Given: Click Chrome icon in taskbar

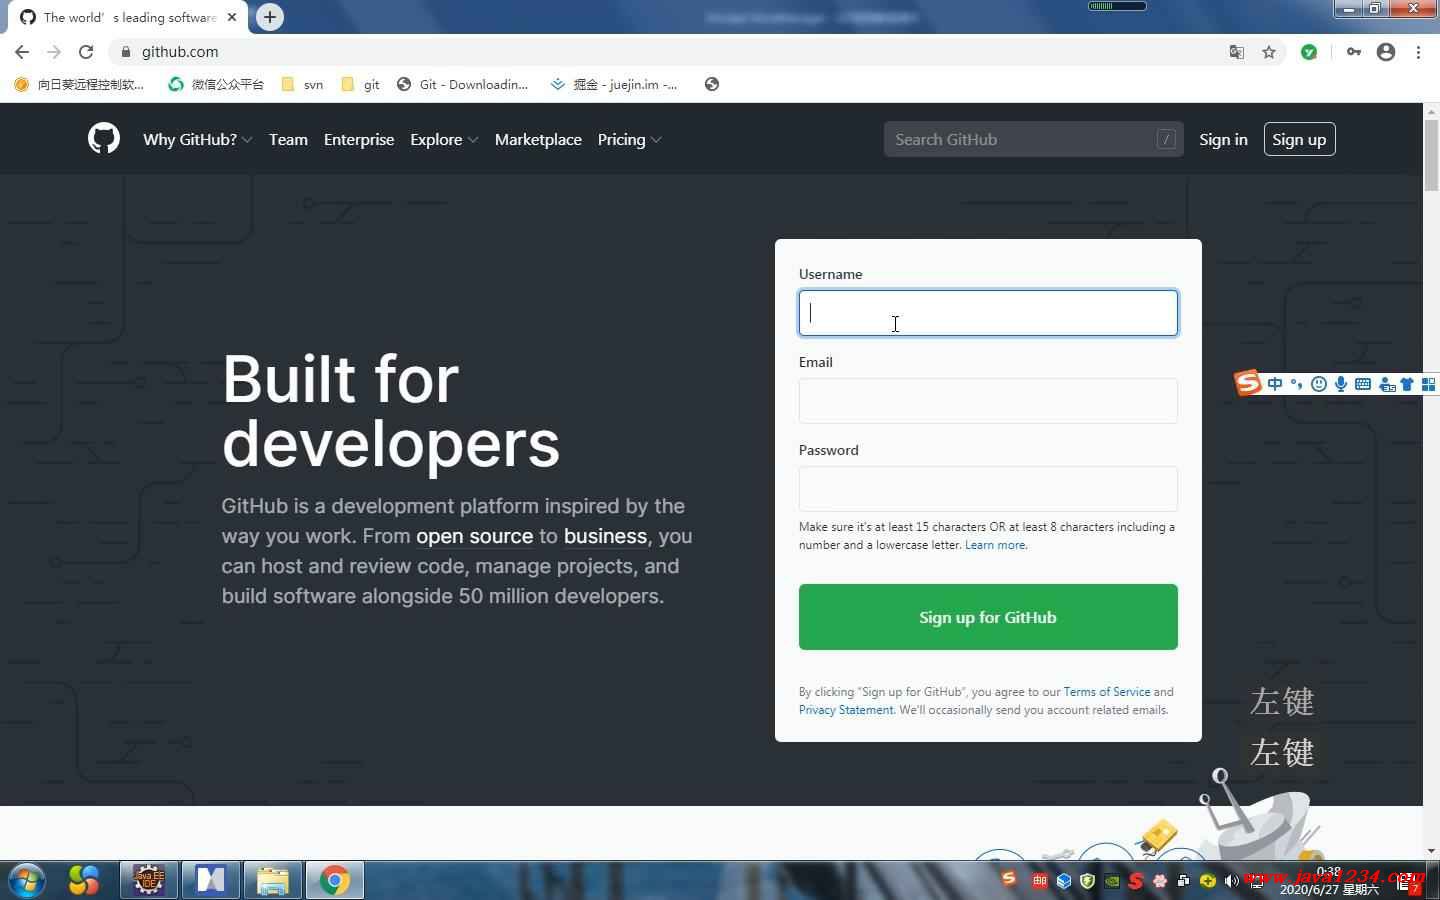Looking at the screenshot, I should click(335, 880).
